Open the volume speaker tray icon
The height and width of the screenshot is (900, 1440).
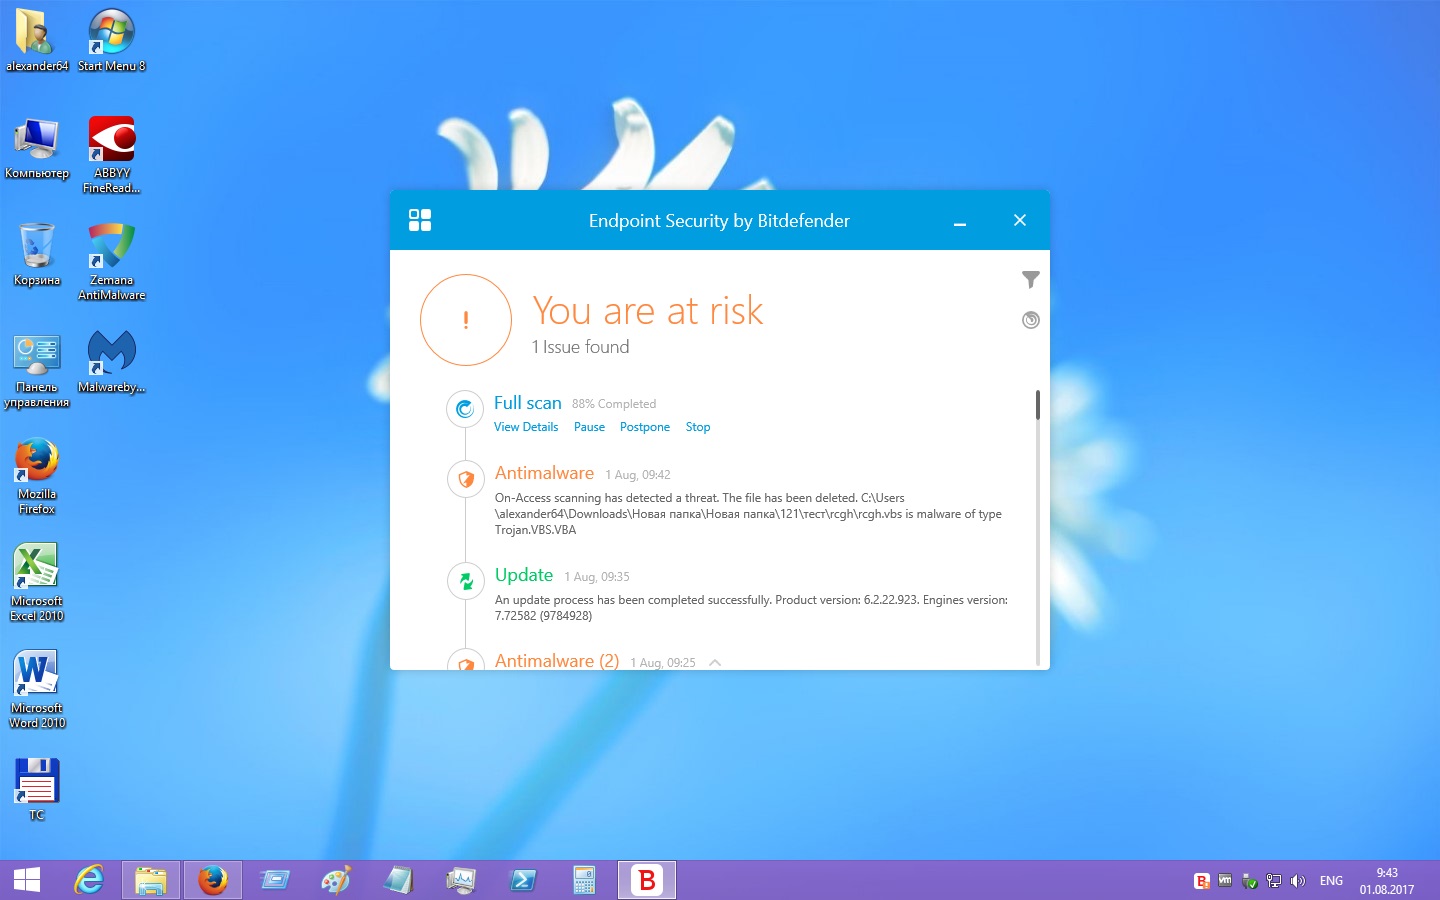1298,881
